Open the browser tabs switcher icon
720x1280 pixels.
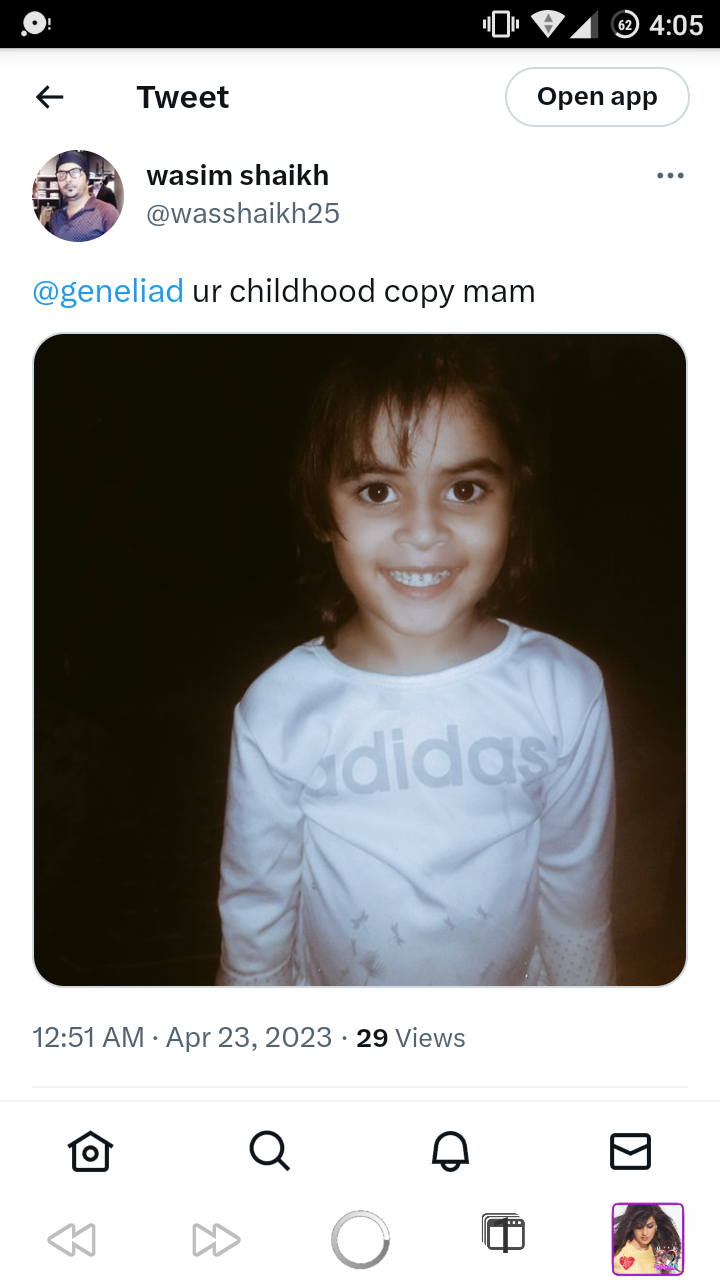(x=504, y=1234)
